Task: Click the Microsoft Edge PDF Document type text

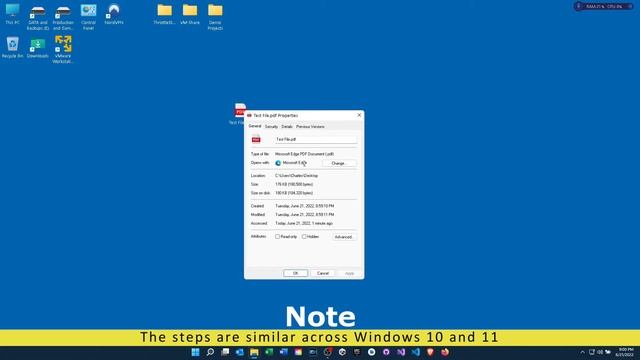Action: [304, 154]
